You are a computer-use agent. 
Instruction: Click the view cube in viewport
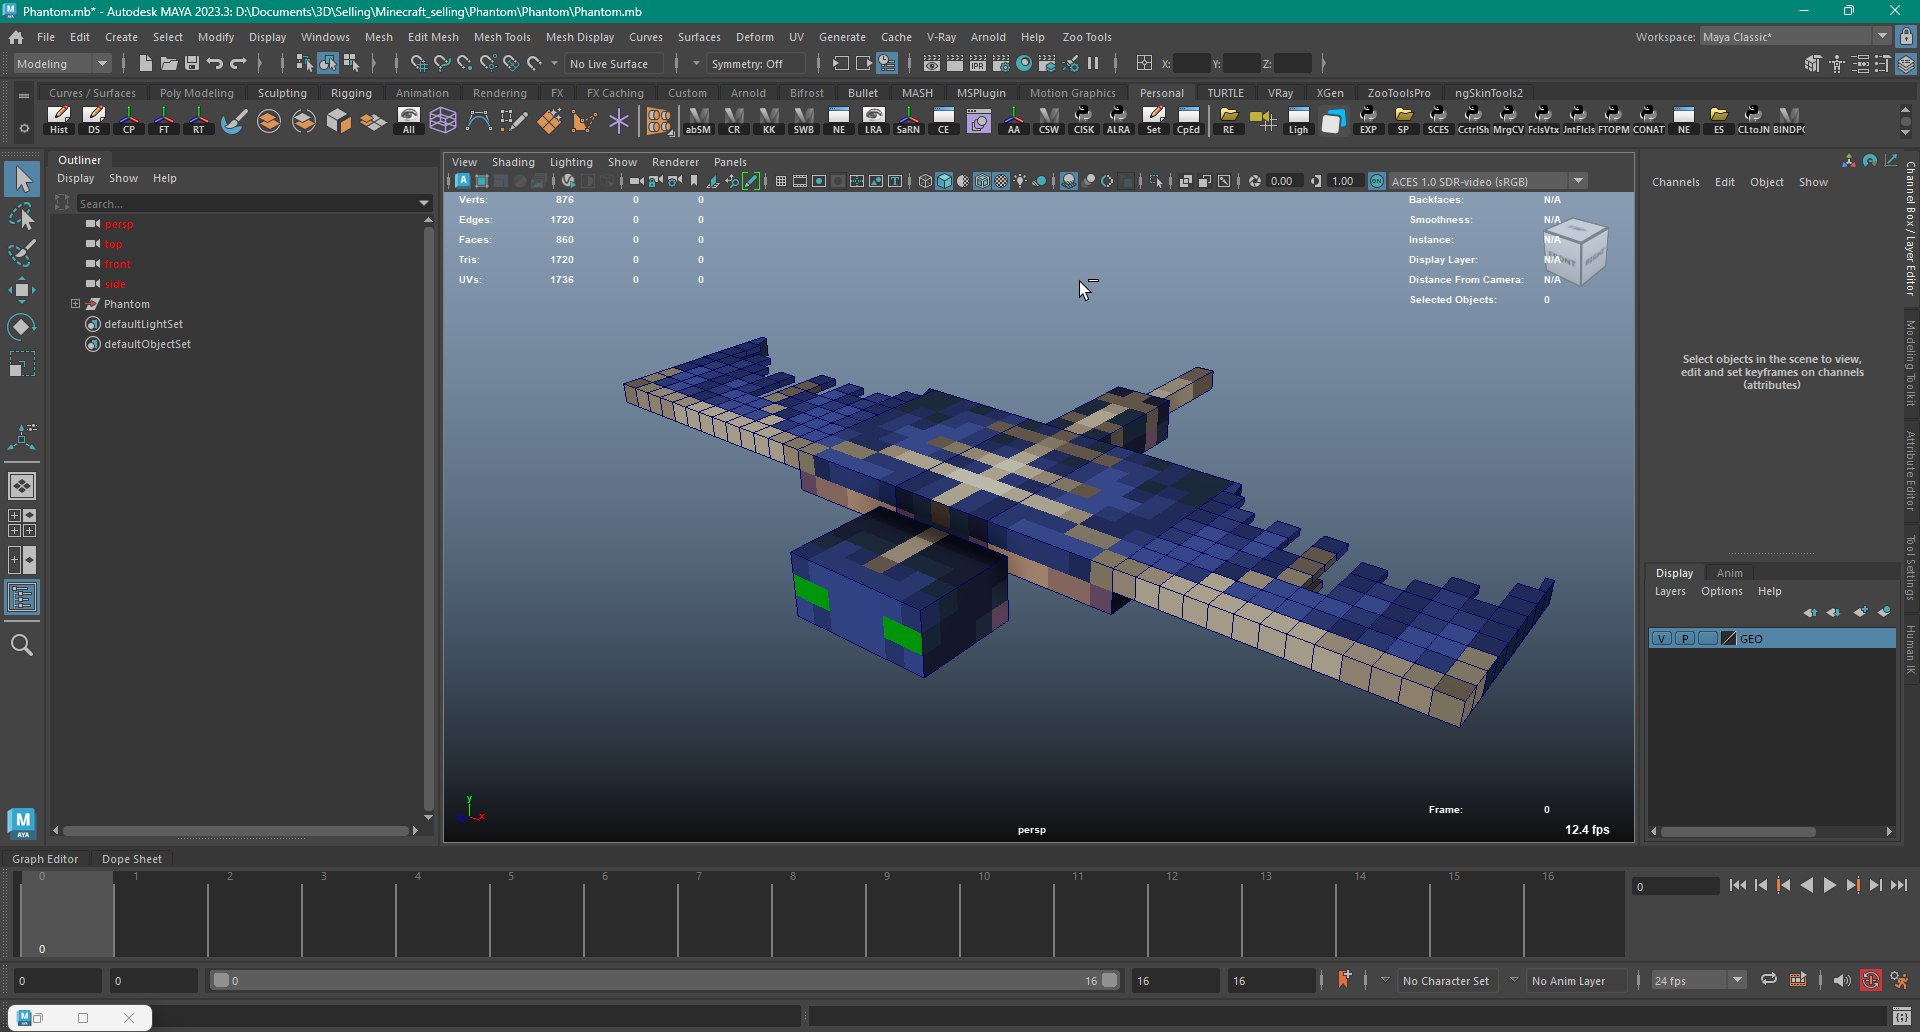[1576, 252]
